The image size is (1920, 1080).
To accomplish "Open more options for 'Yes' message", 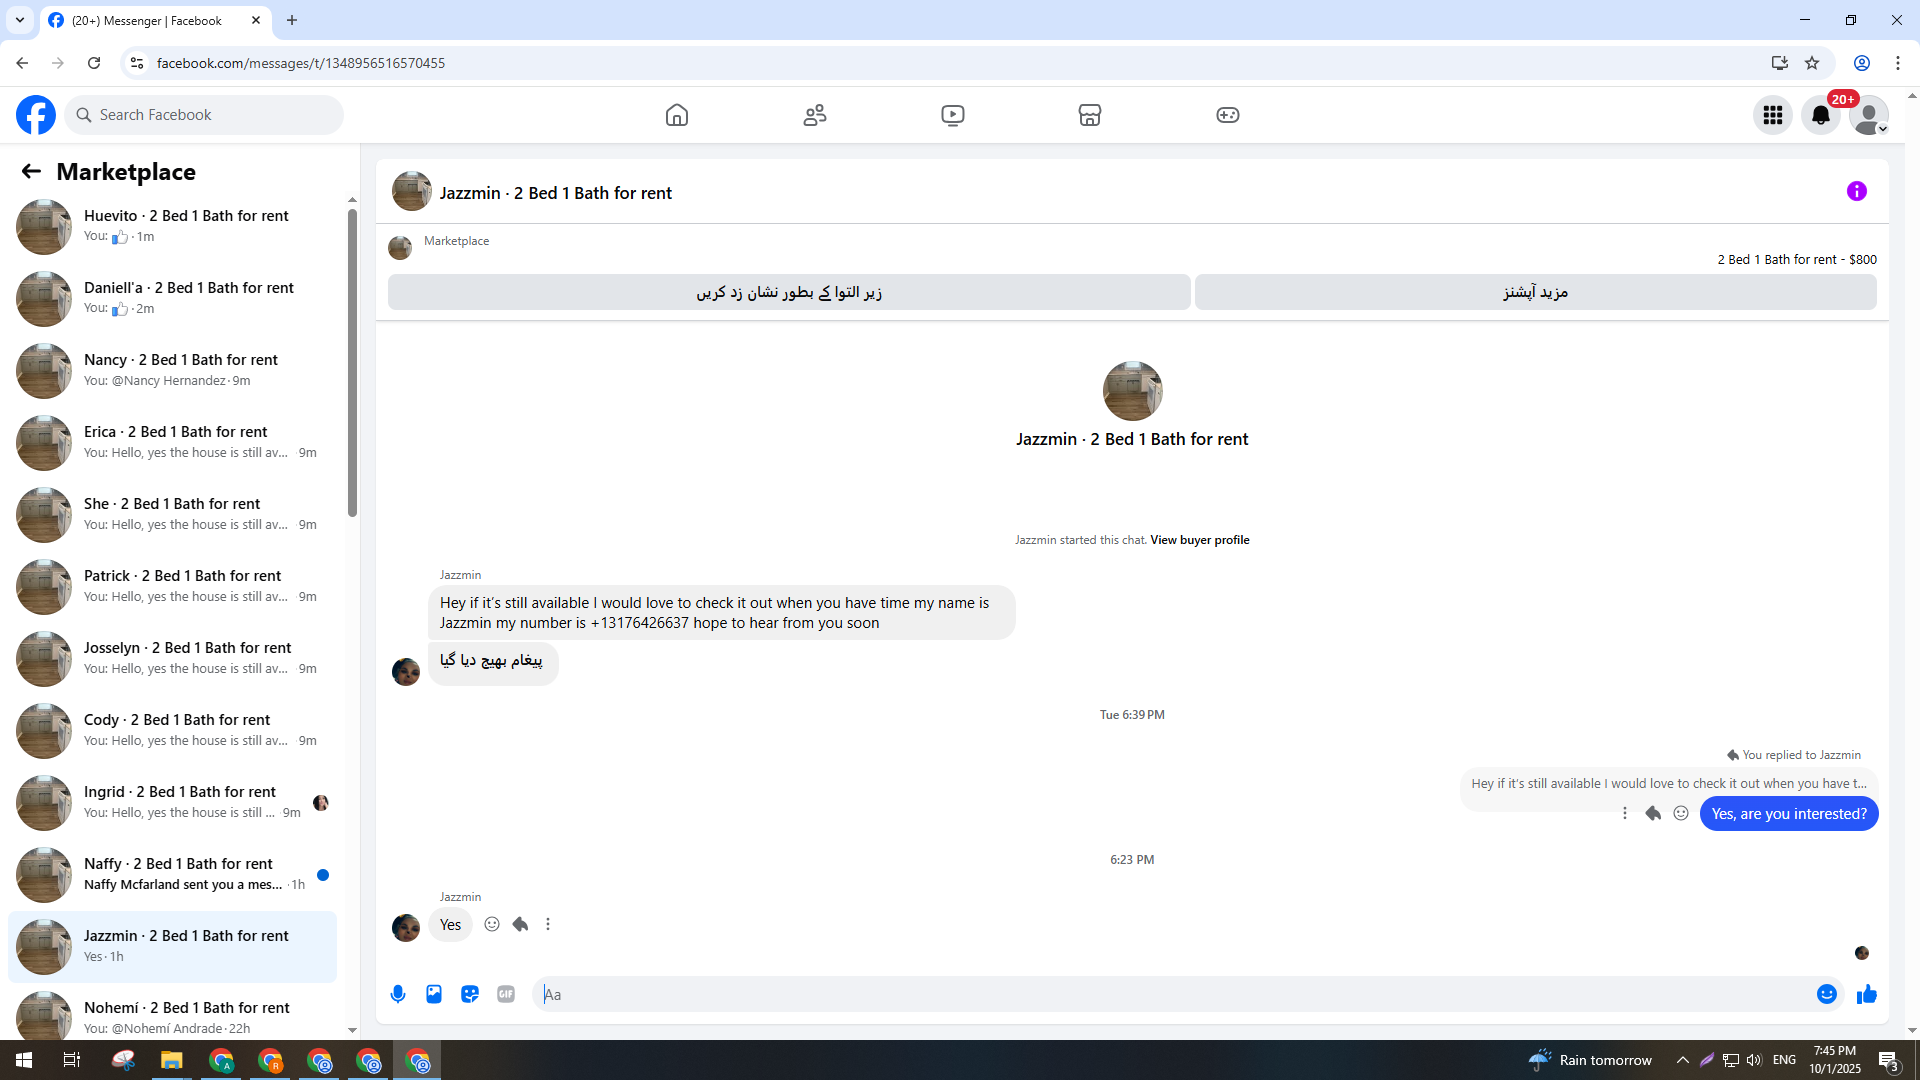I will pos(548,924).
